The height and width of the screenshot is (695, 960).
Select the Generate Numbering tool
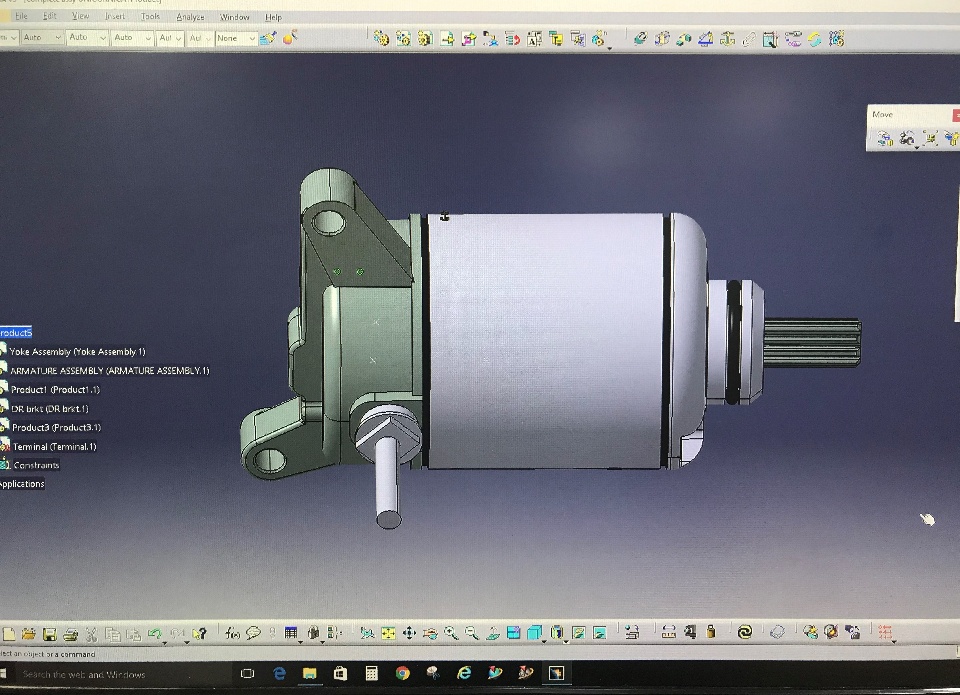(534, 39)
